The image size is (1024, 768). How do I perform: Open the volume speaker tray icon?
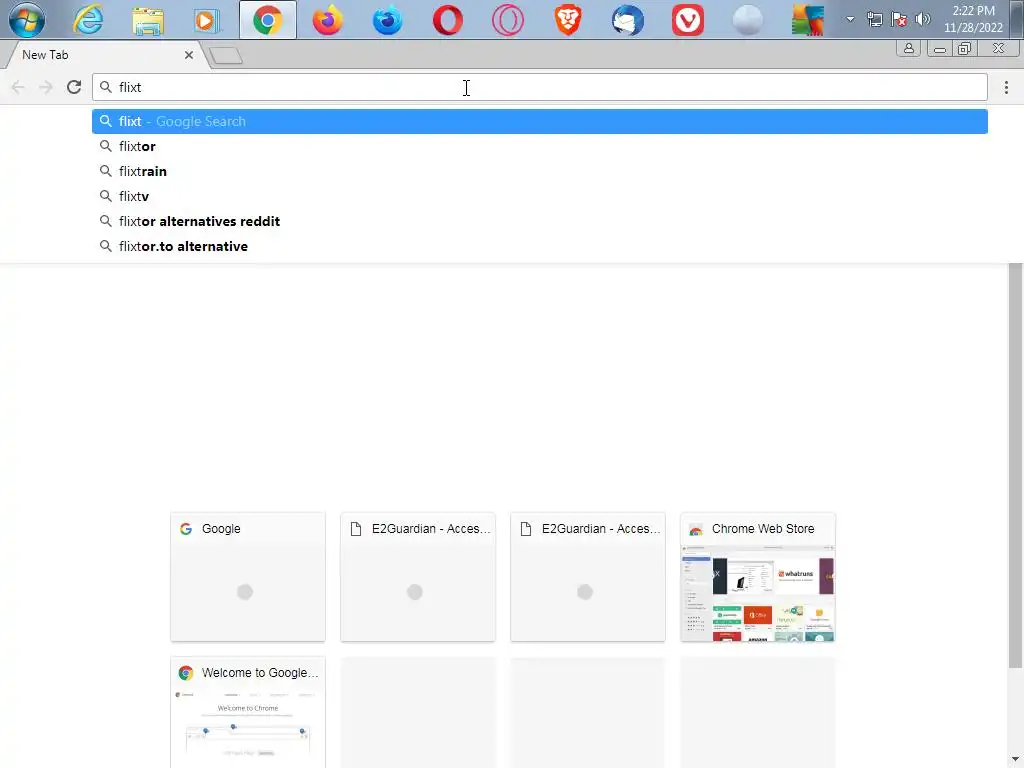pos(922,20)
